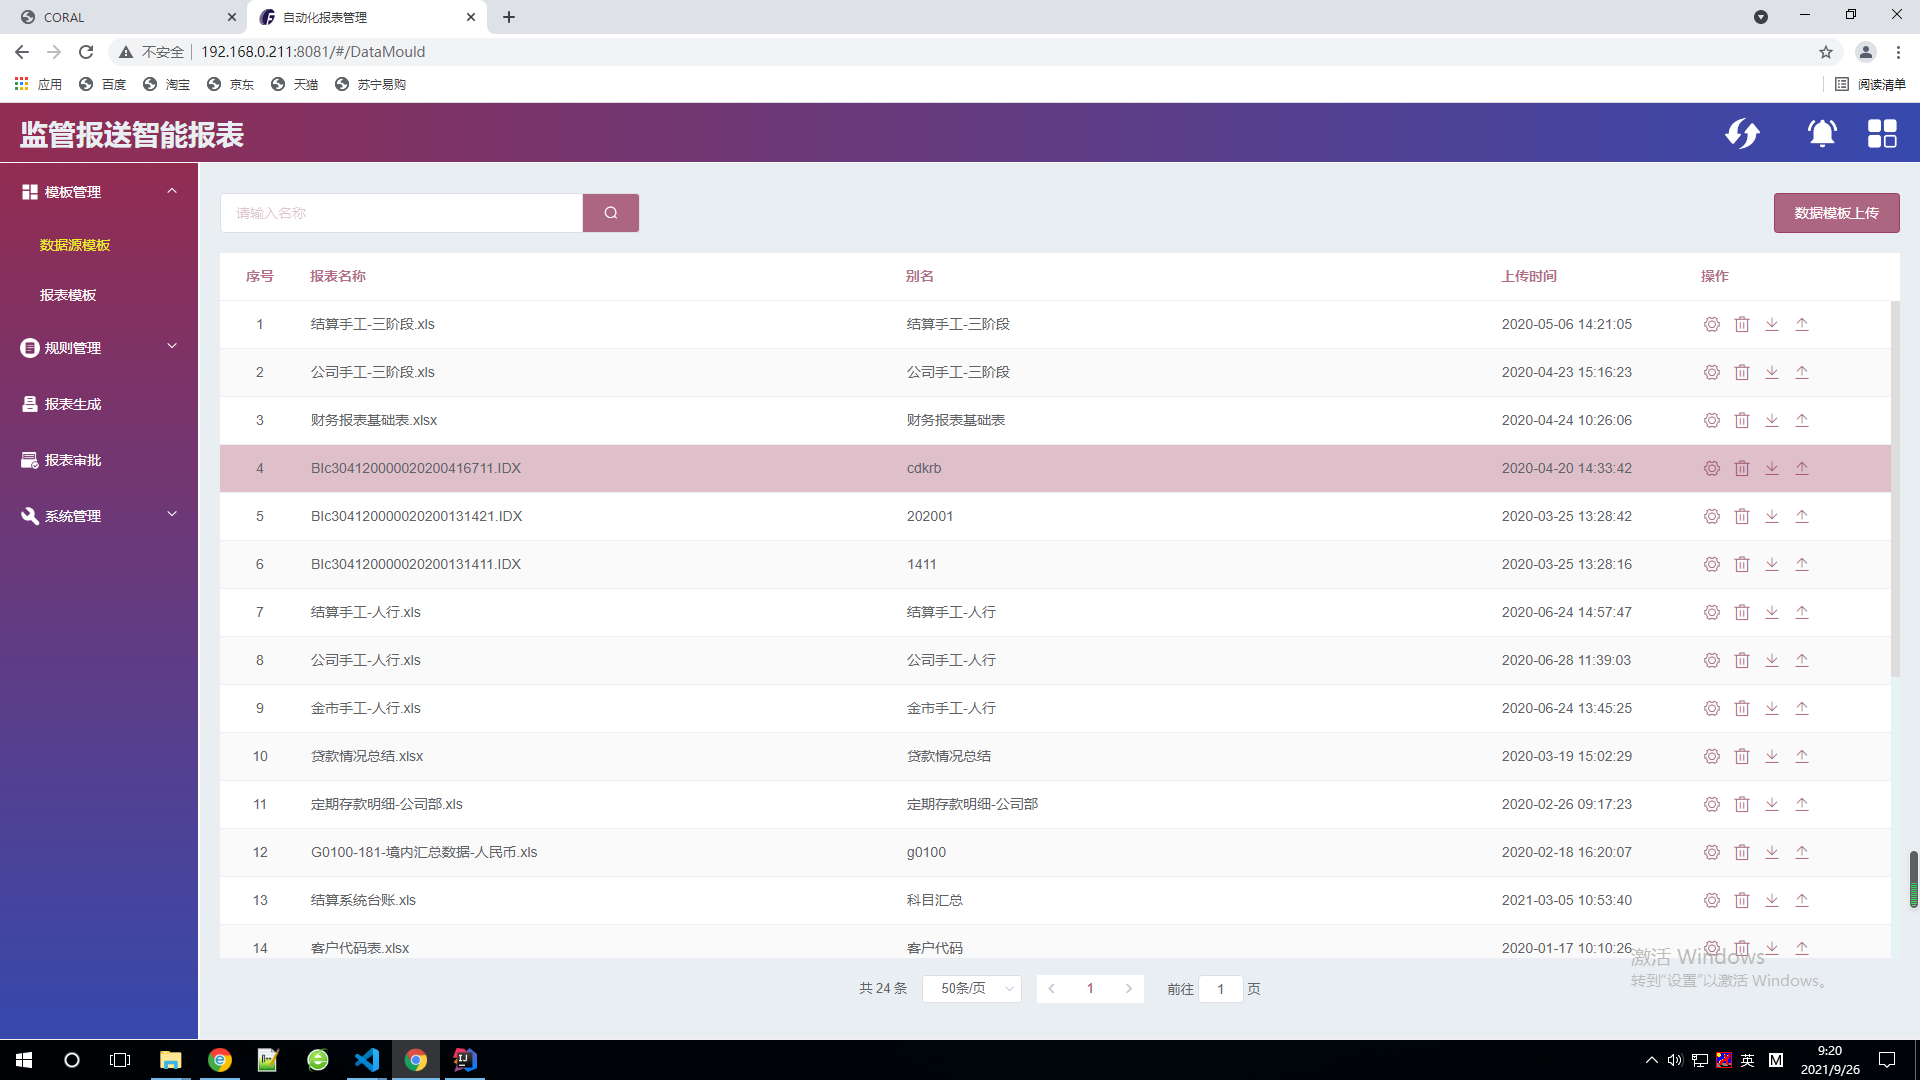Delete the 公司手工-三阶段.xls template with trash icon
The width and height of the screenshot is (1920, 1080).
(x=1741, y=372)
